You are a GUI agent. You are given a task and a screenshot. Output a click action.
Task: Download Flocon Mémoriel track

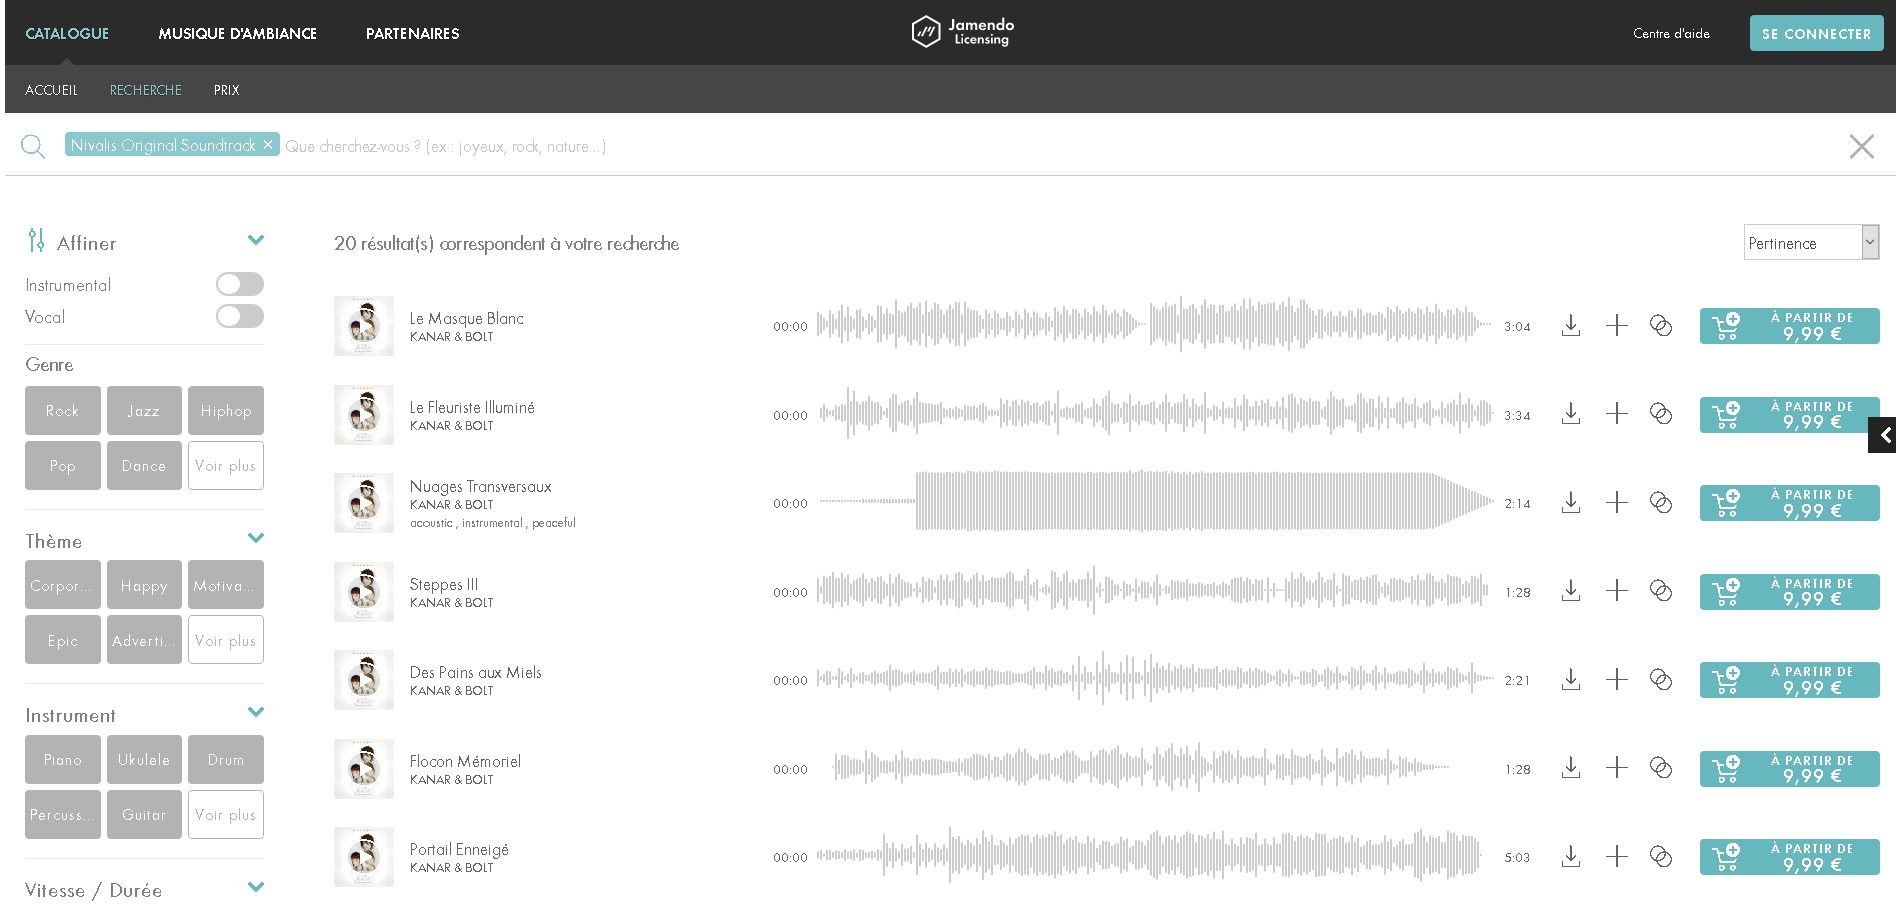1571,768
